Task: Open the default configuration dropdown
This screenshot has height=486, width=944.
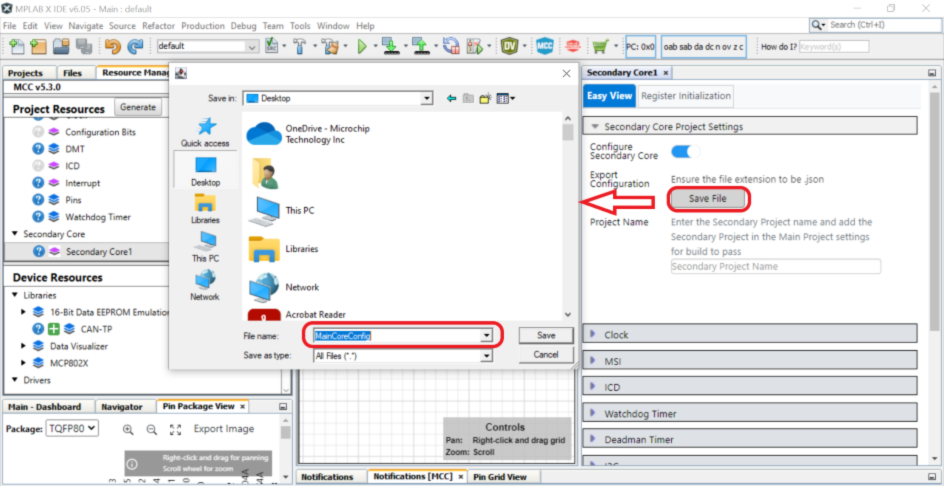Action: point(252,46)
